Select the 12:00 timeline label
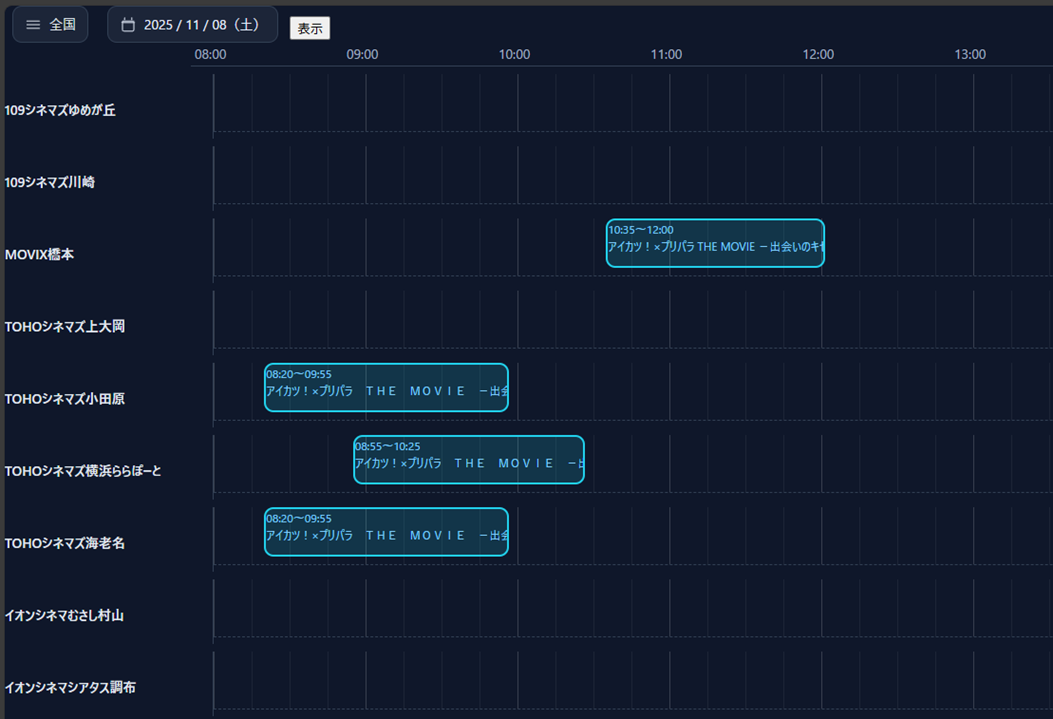The height and width of the screenshot is (719, 1053). 818,54
